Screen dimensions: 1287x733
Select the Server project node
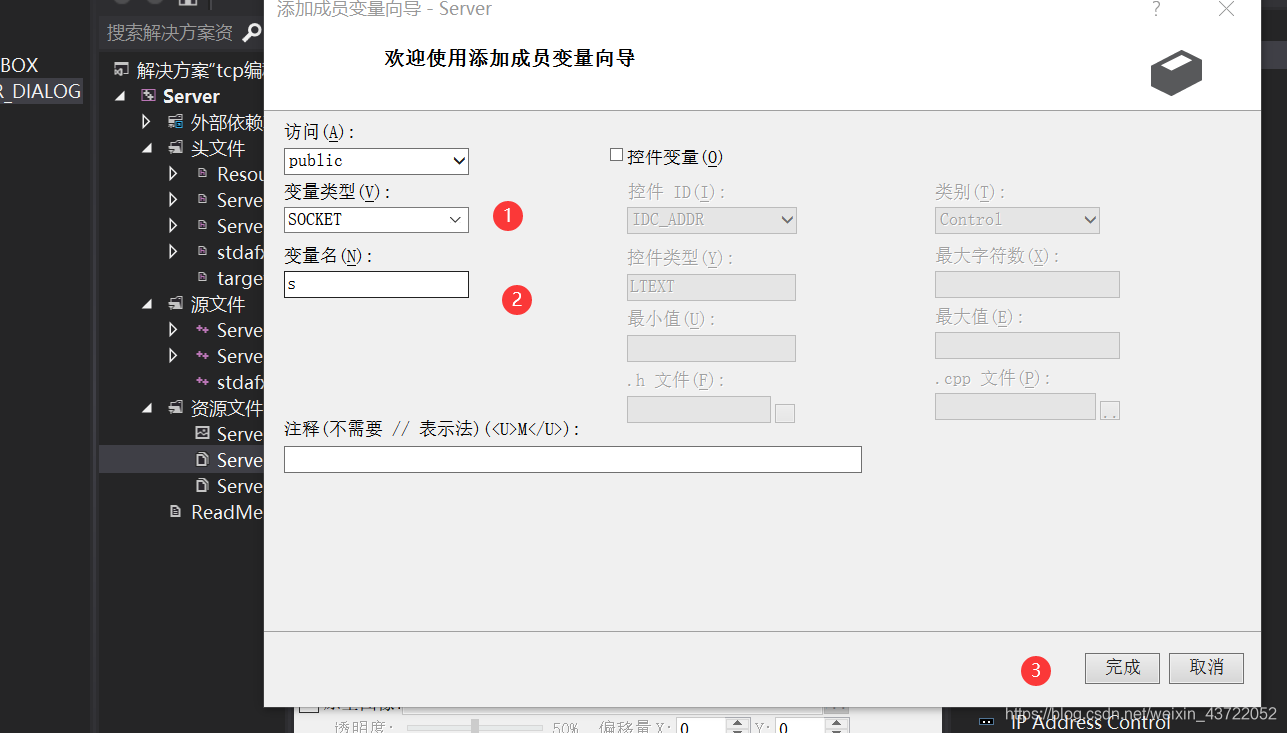click(x=191, y=96)
